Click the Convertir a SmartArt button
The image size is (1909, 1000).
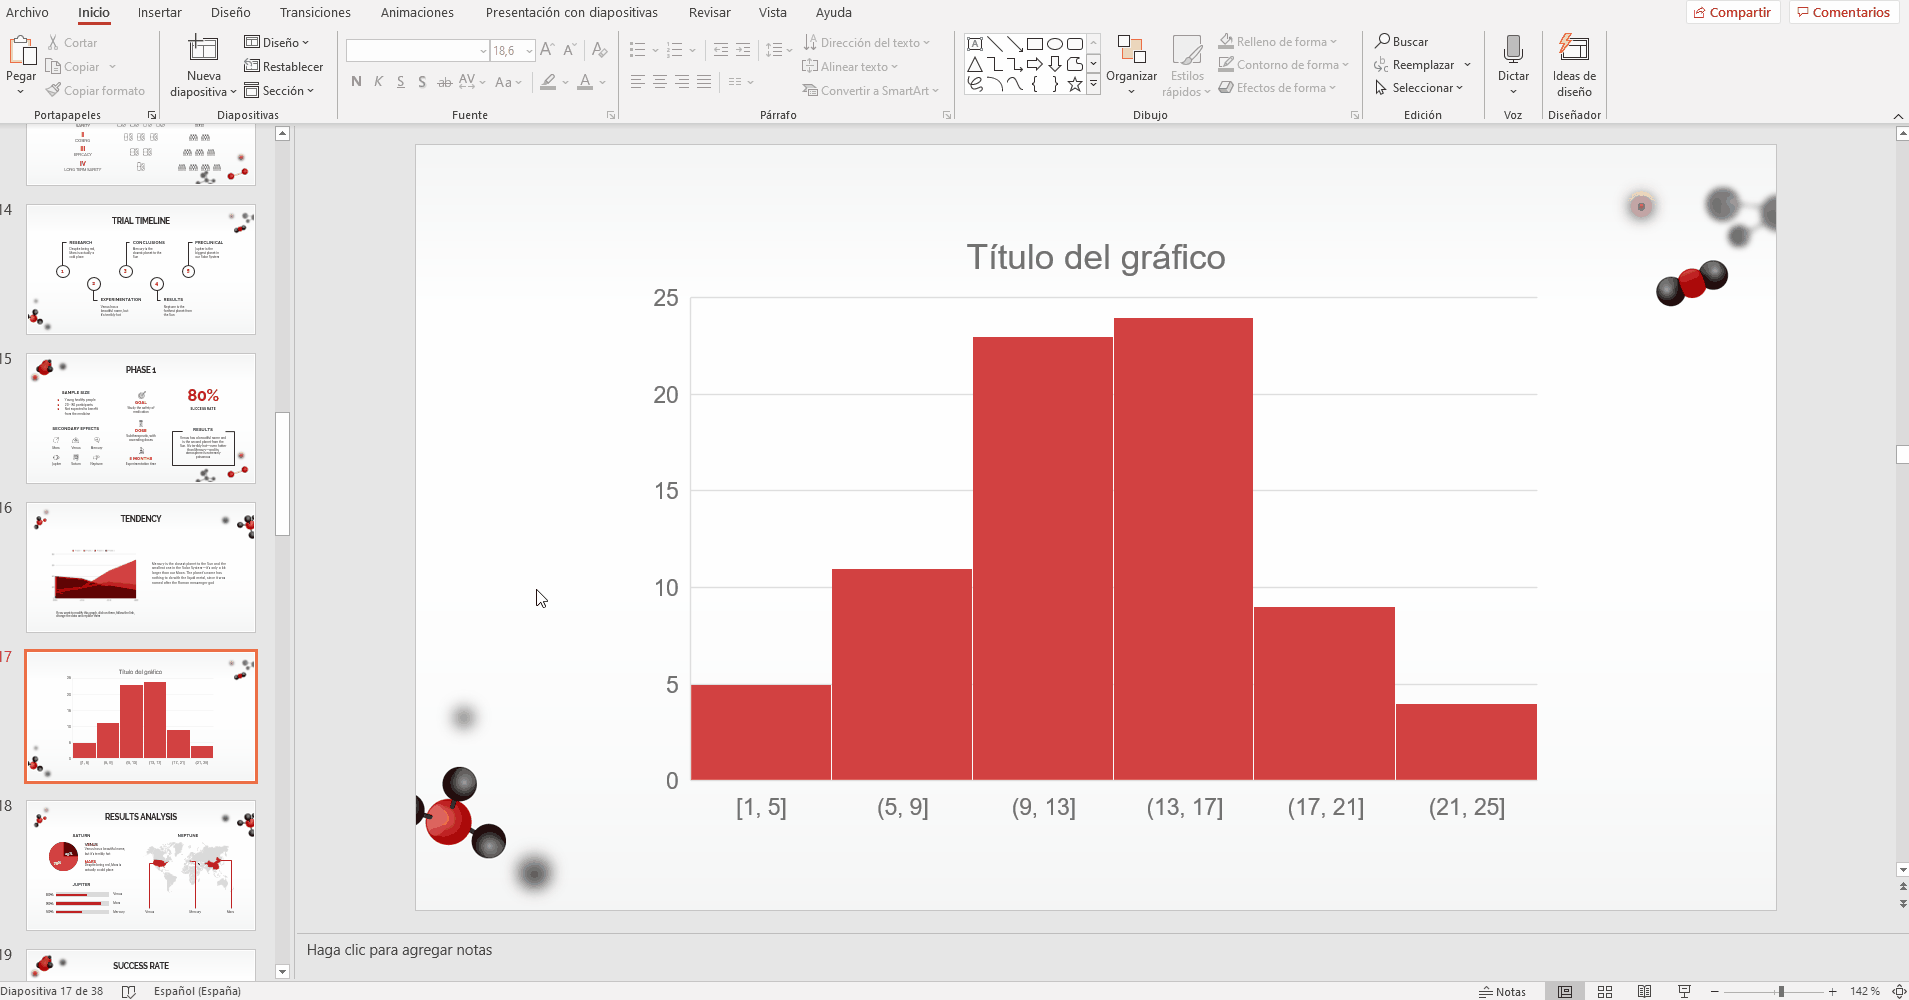[870, 90]
